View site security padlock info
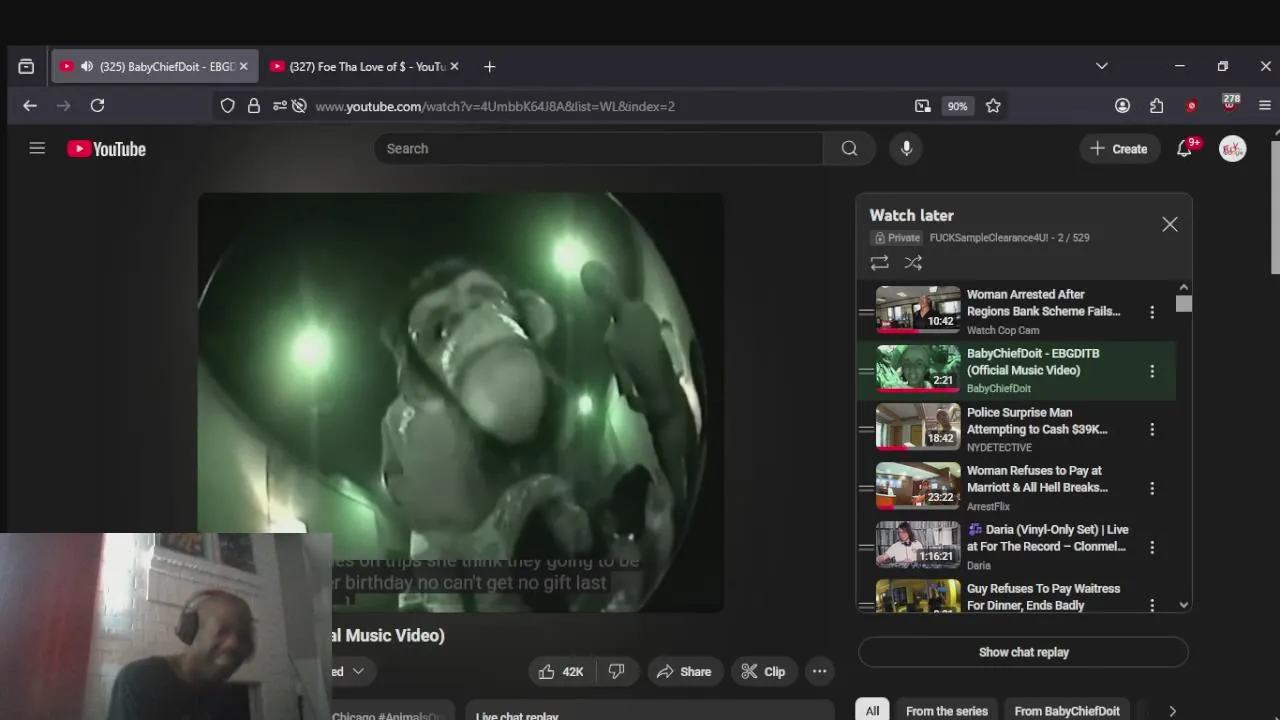This screenshot has width=1280, height=720. tap(254, 106)
